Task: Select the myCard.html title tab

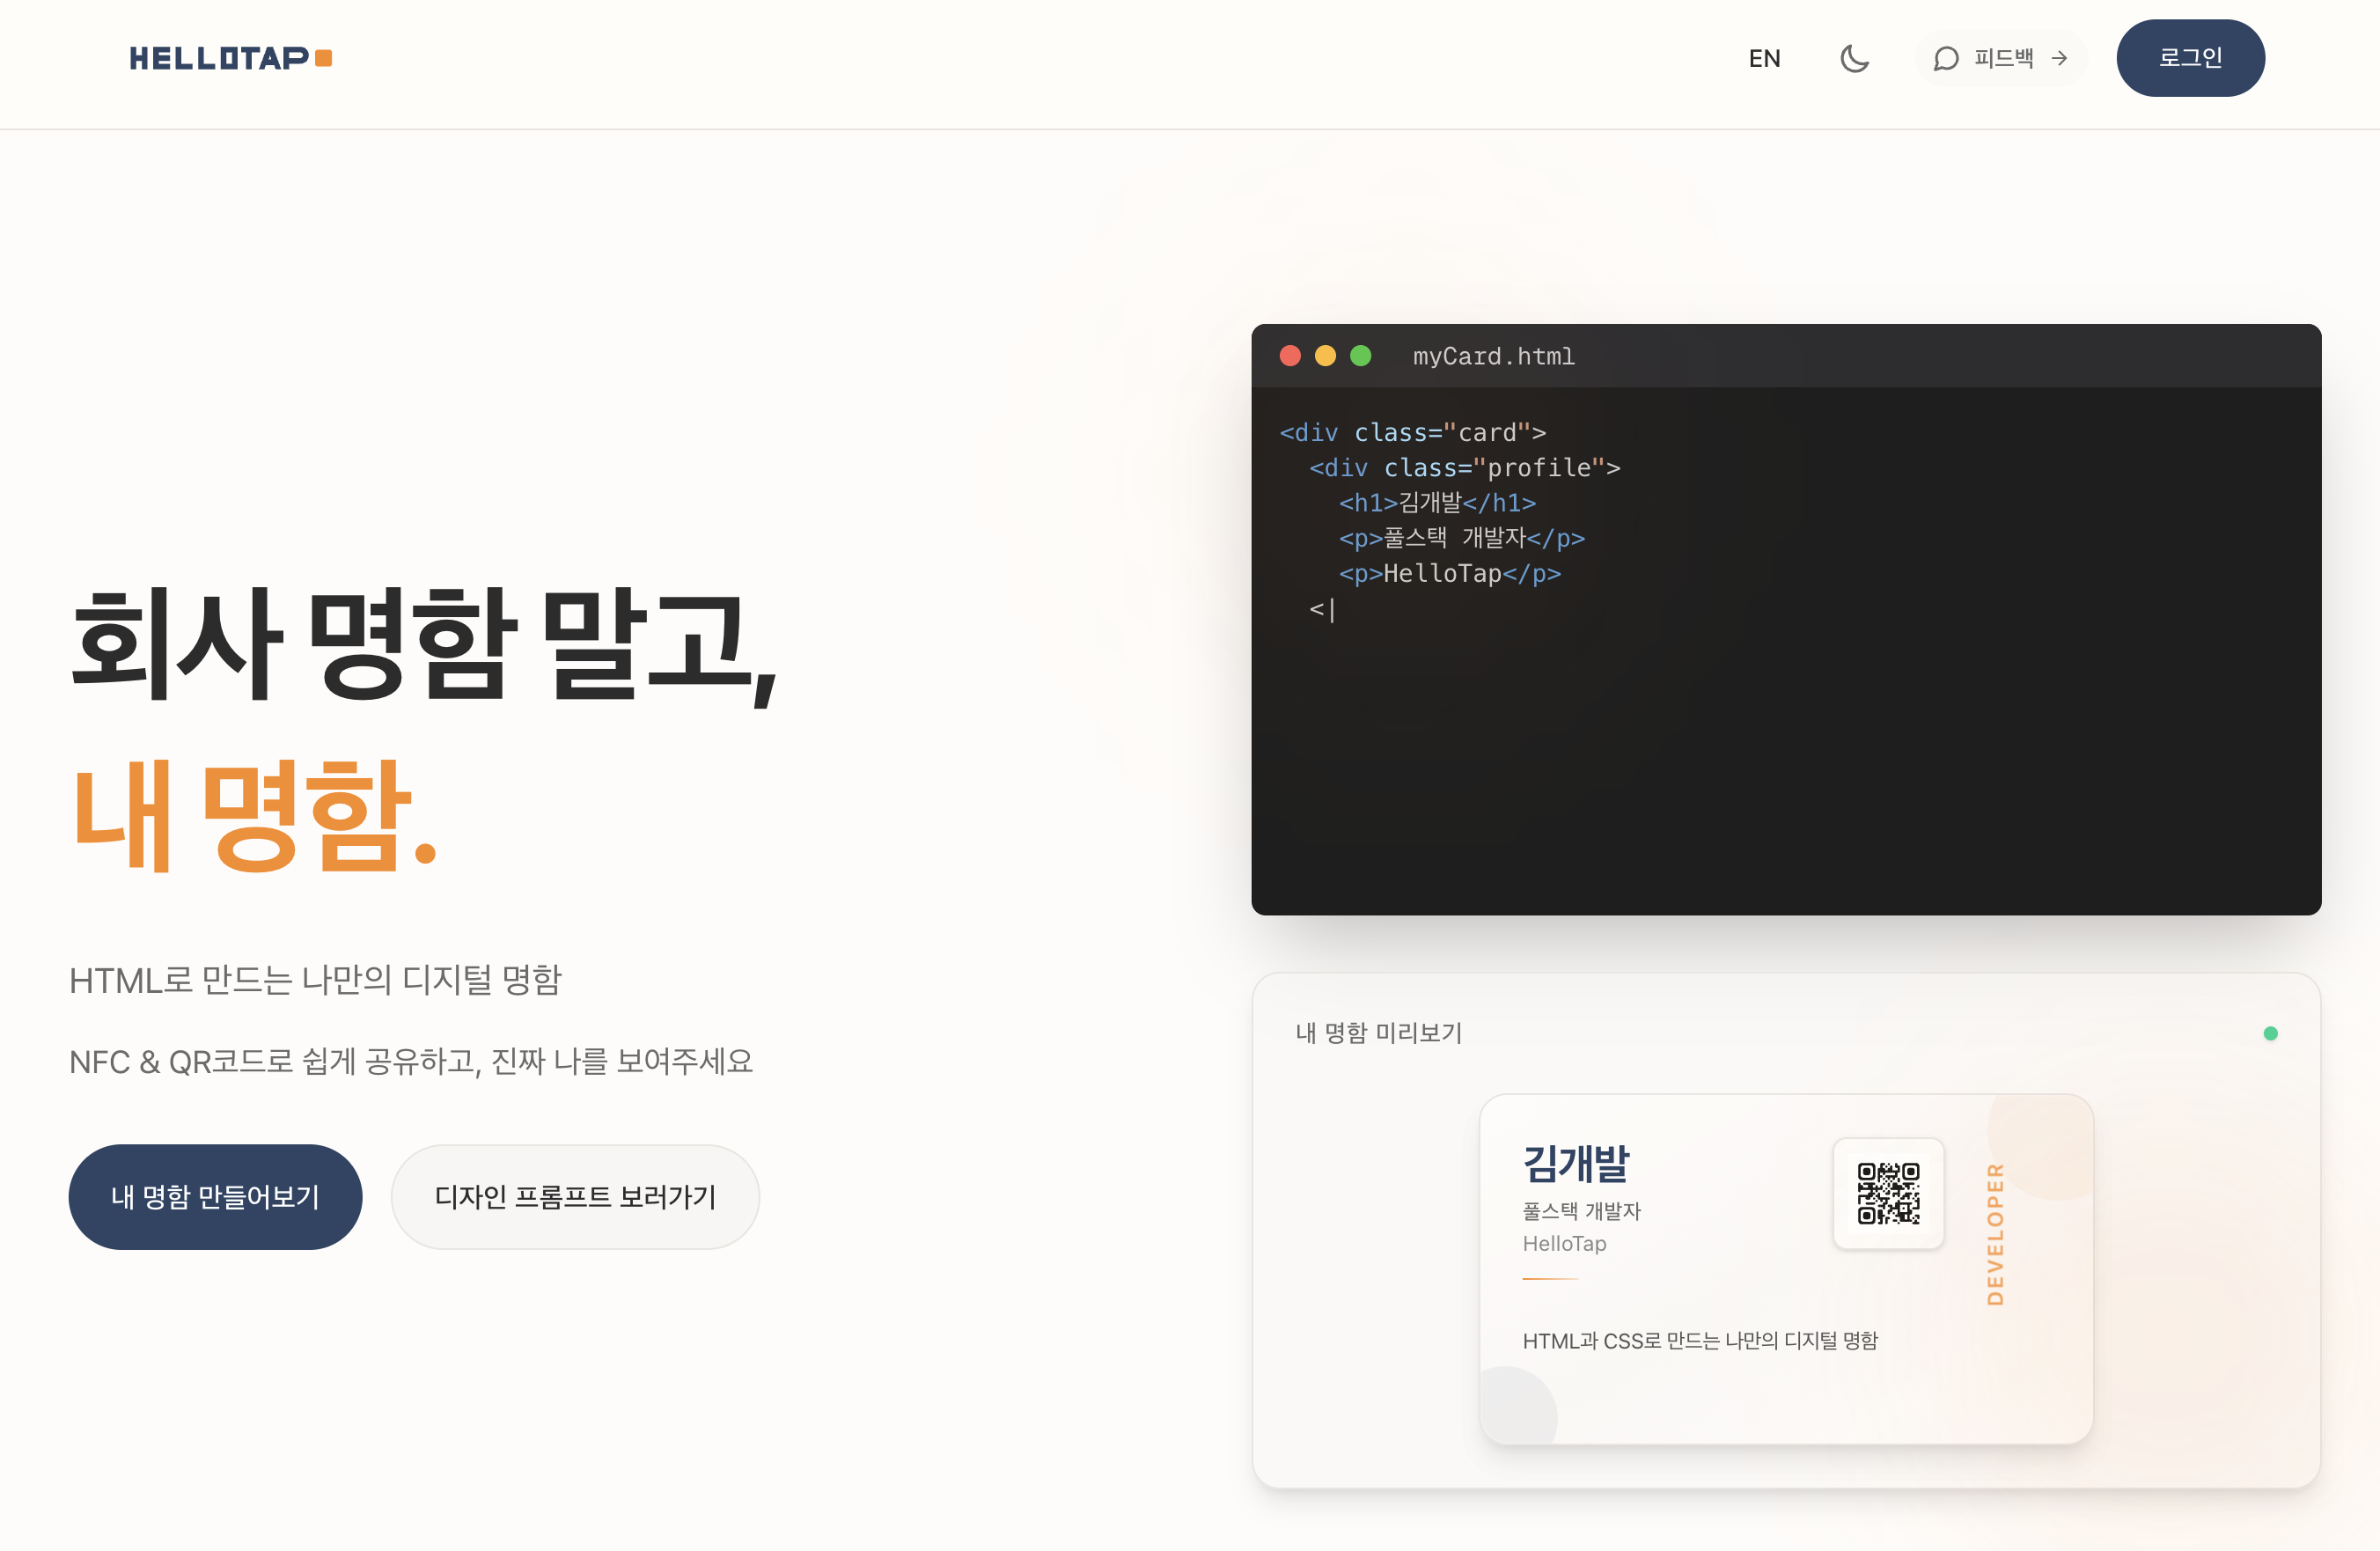Action: click(x=1494, y=356)
